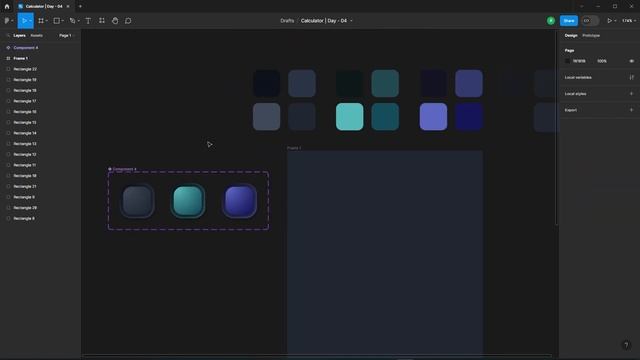Image resolution: width=640 pixels, height=360 pixels.
Task: Switch to the Design tab
Action: point(571,36)
